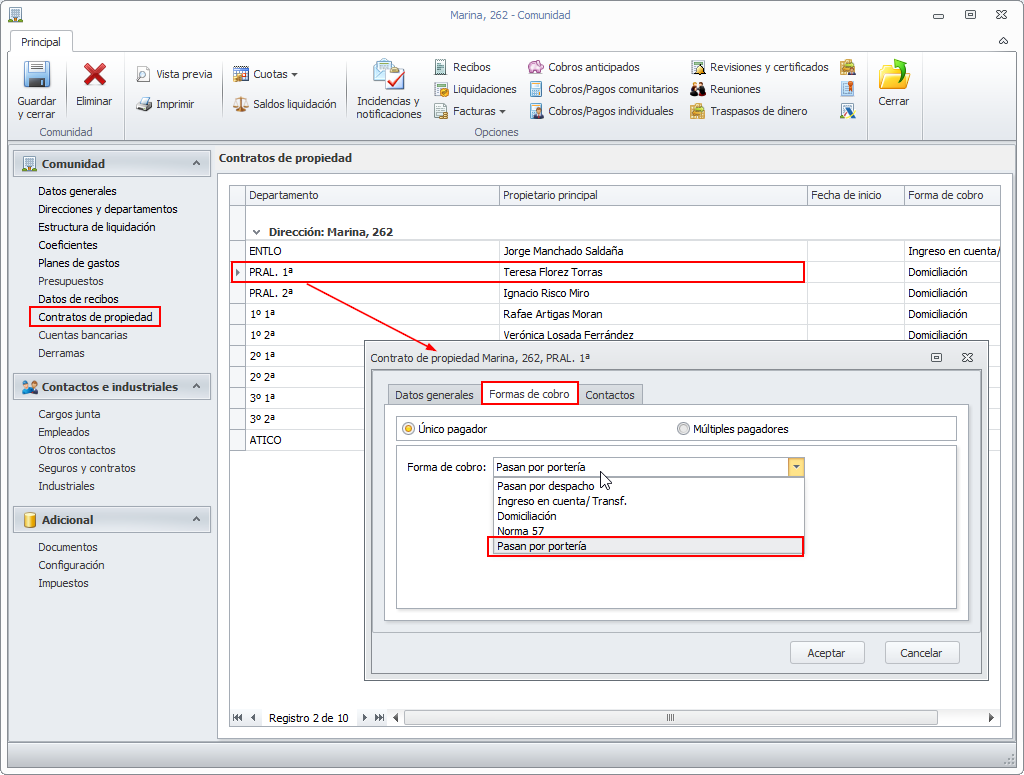
Task: Open the Reuniones option
Action: [x=726, y=89]
